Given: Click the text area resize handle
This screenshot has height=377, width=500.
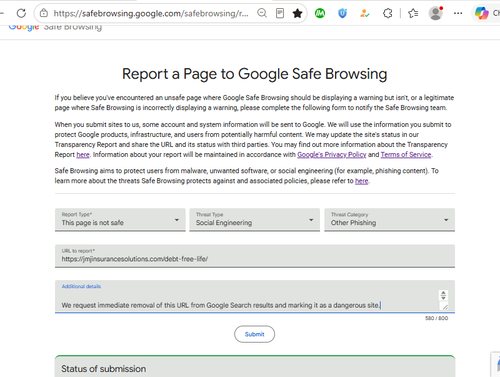Looking at the screenshot, I should point(445,307).
